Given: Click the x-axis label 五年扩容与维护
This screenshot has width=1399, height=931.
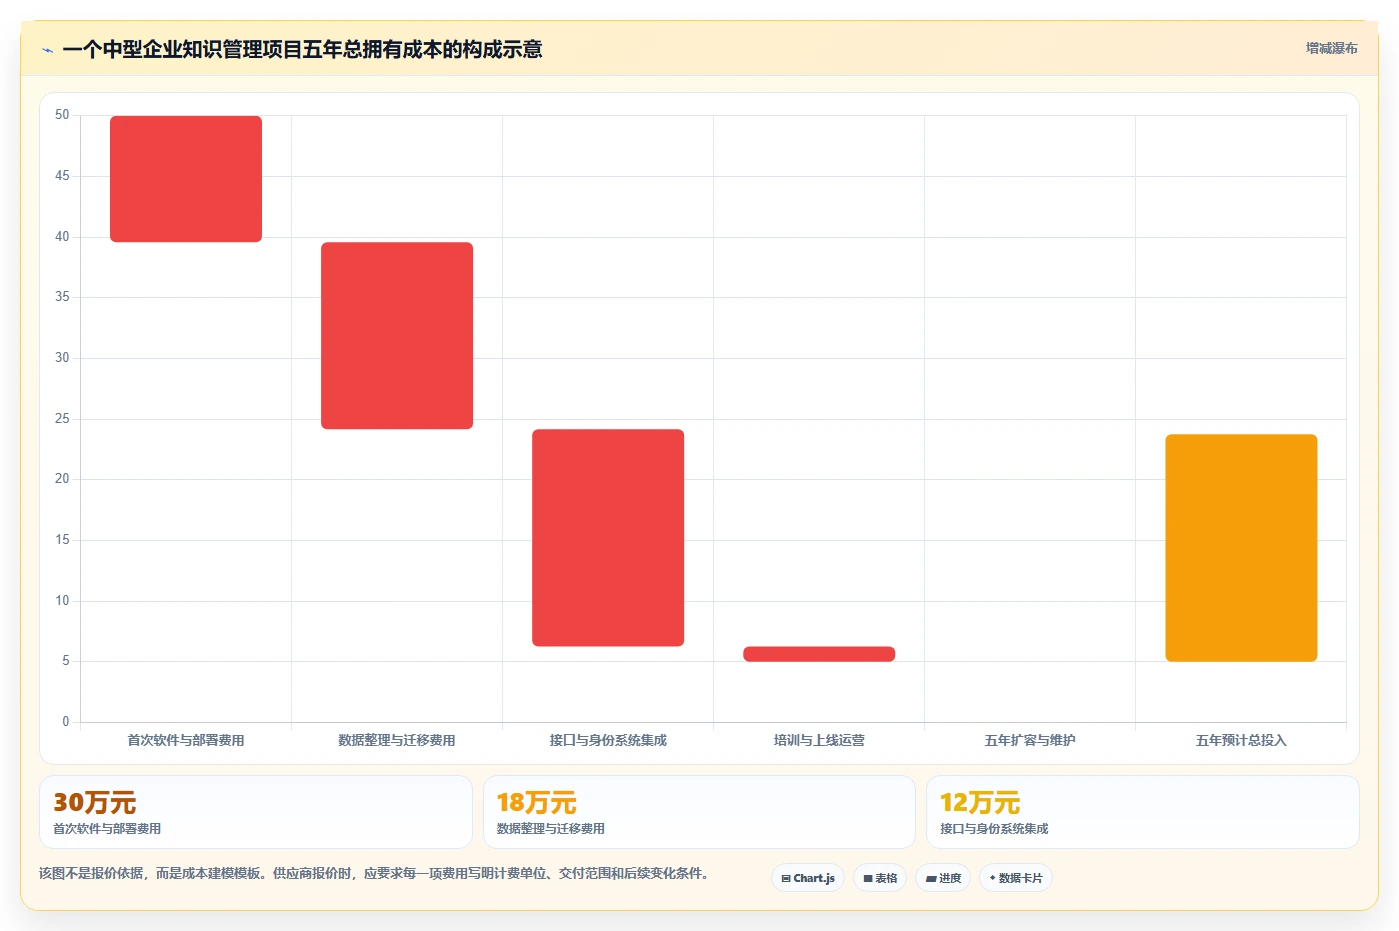Looking at the screenshot, I should pos(1030,741).
